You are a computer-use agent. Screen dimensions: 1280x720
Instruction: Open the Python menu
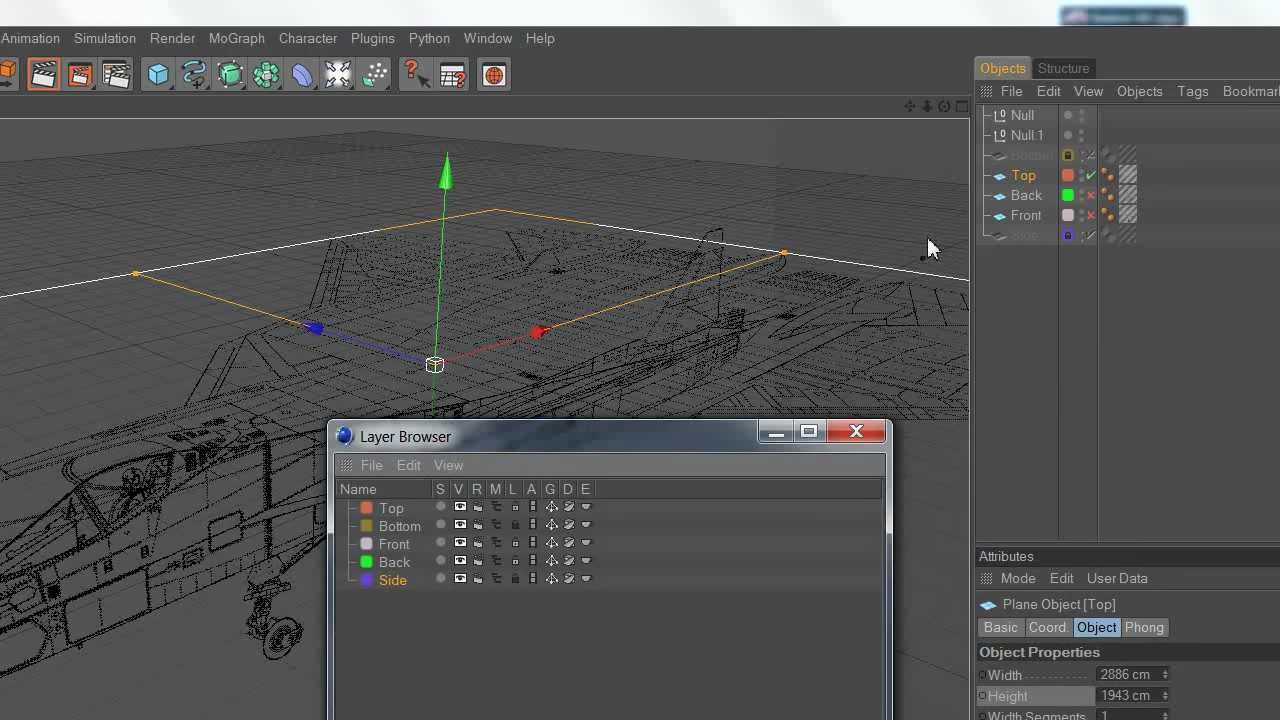point(429,38)
